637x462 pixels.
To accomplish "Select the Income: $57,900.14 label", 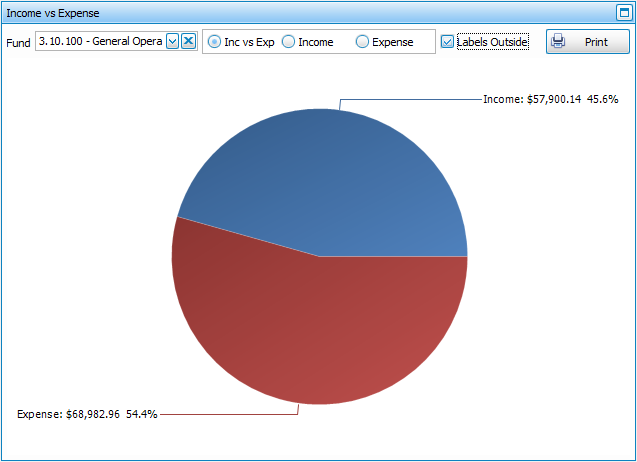I will [550, 99].
